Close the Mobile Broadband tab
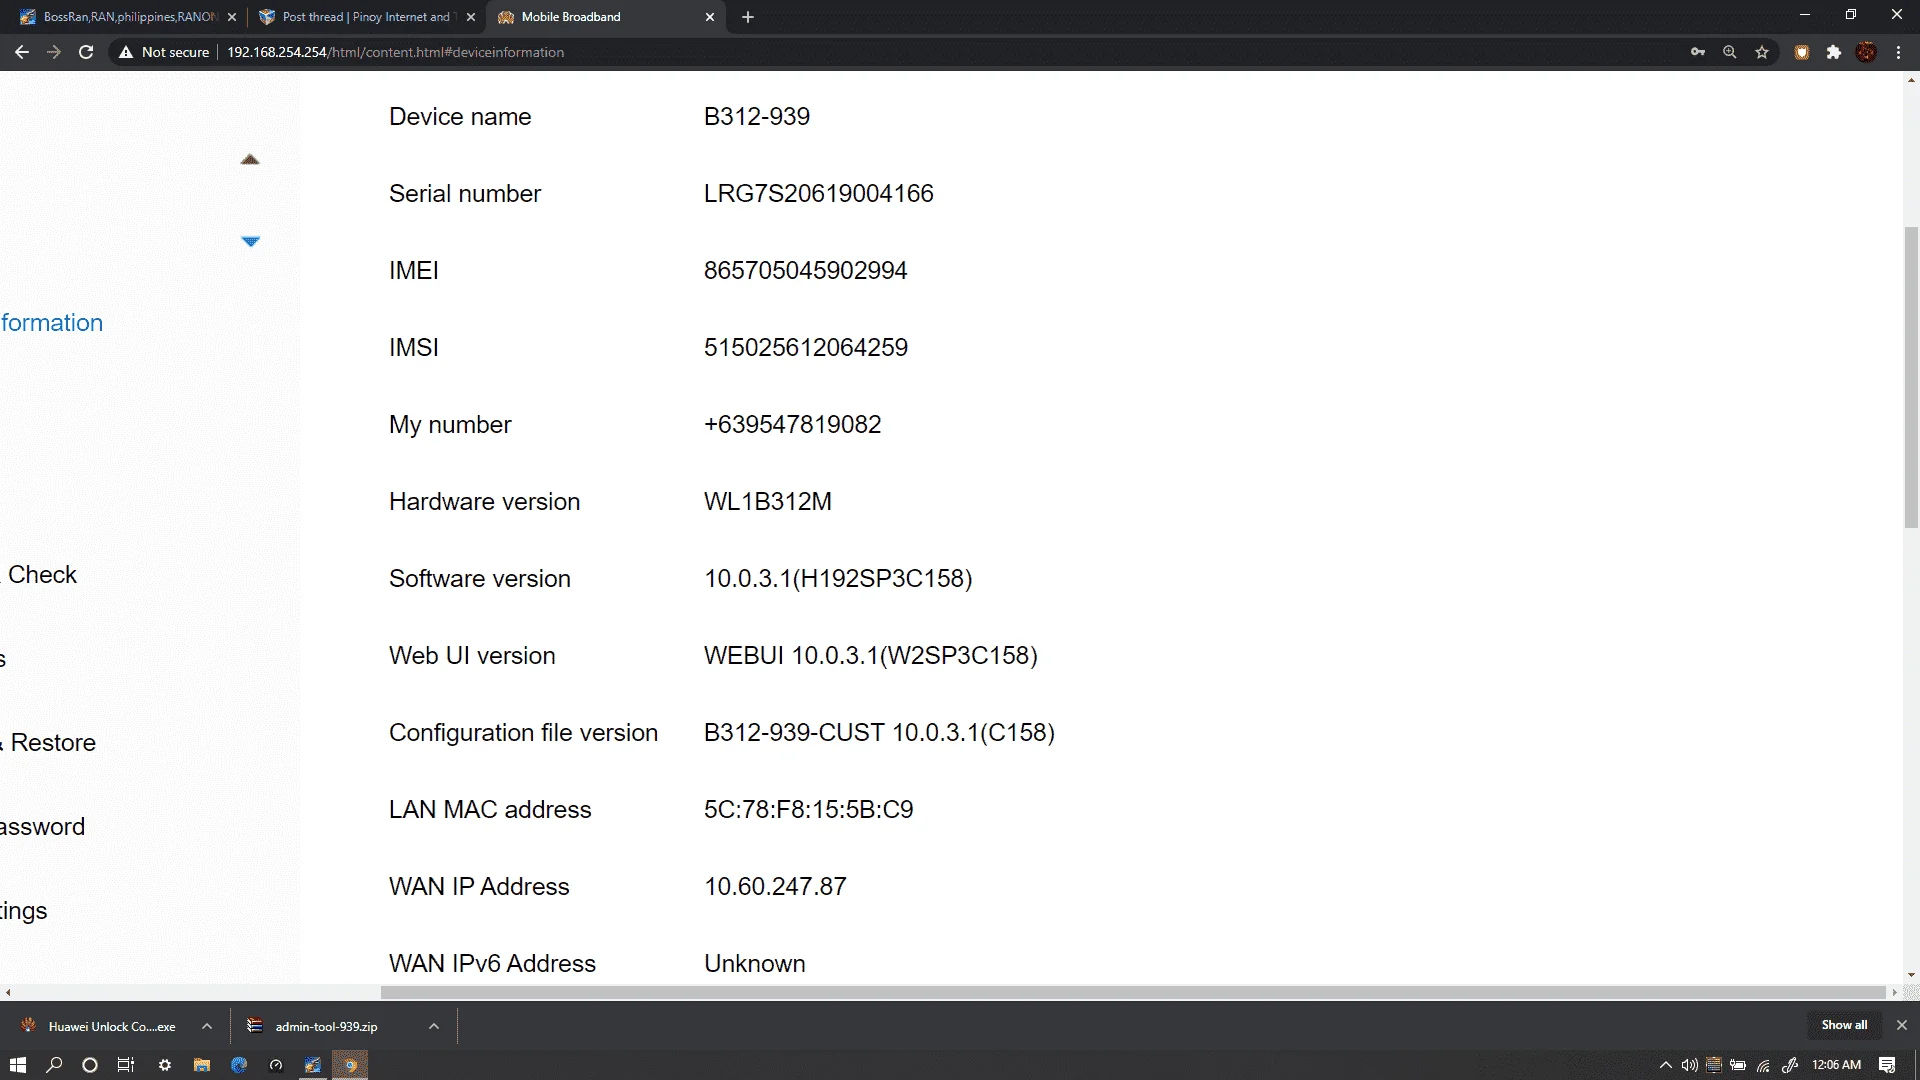Screen dimensions: 1920x1080 pos(710,17)
